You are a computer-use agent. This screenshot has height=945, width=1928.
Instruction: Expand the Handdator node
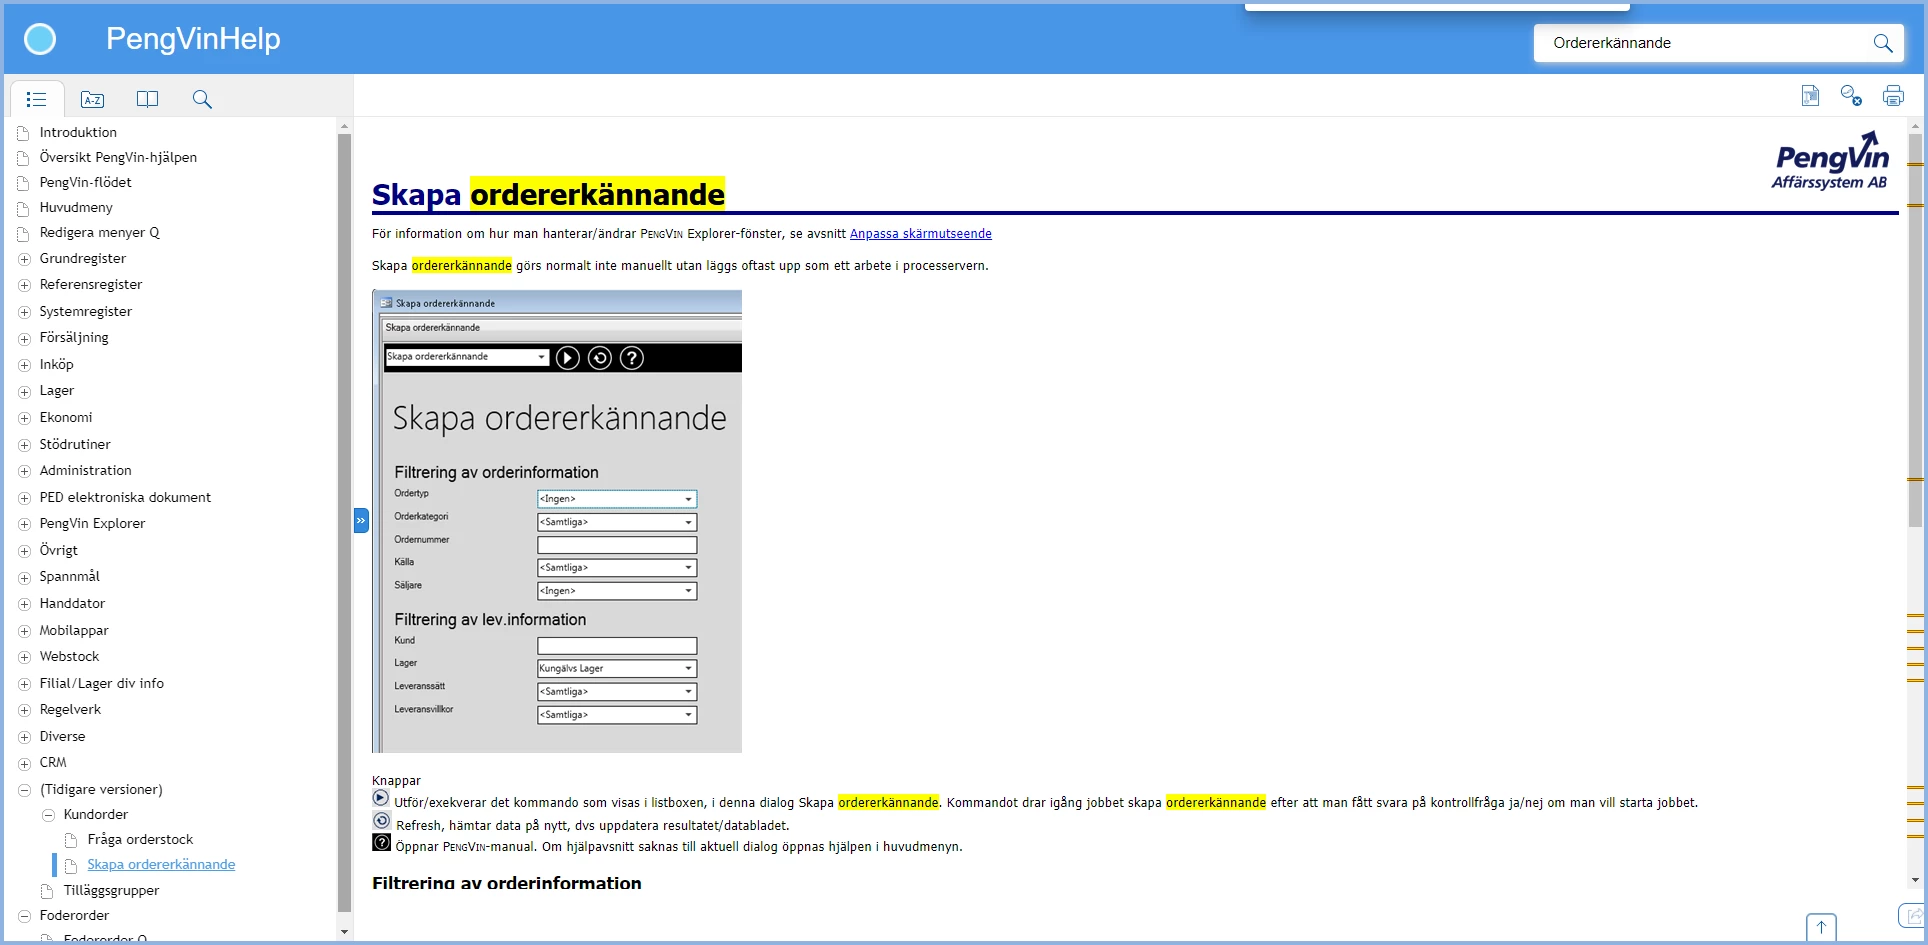(x=25, y=604)
